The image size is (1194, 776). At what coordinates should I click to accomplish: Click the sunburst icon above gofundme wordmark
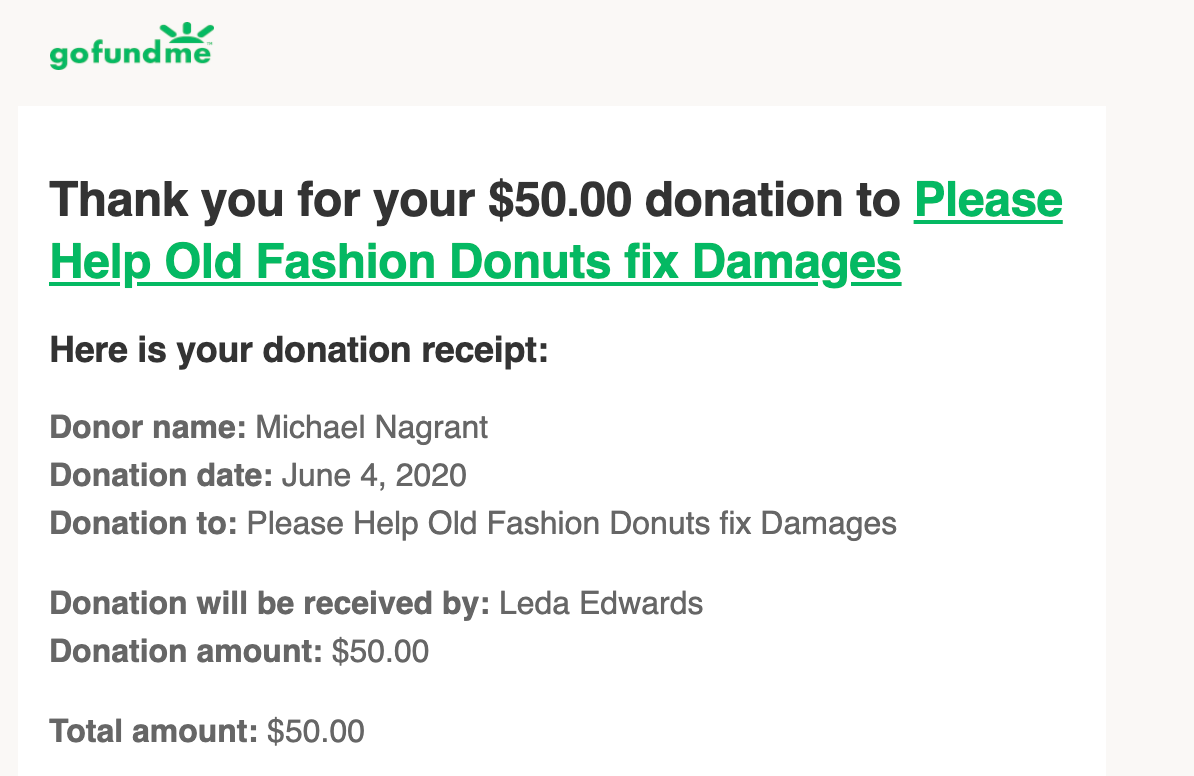[187, 32]
